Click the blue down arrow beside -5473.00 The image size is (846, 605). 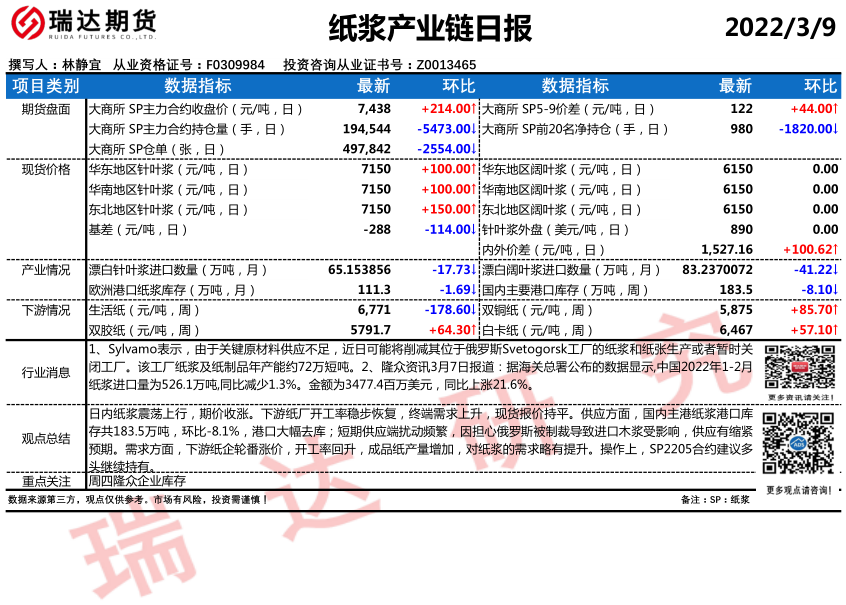coord(476,129)
